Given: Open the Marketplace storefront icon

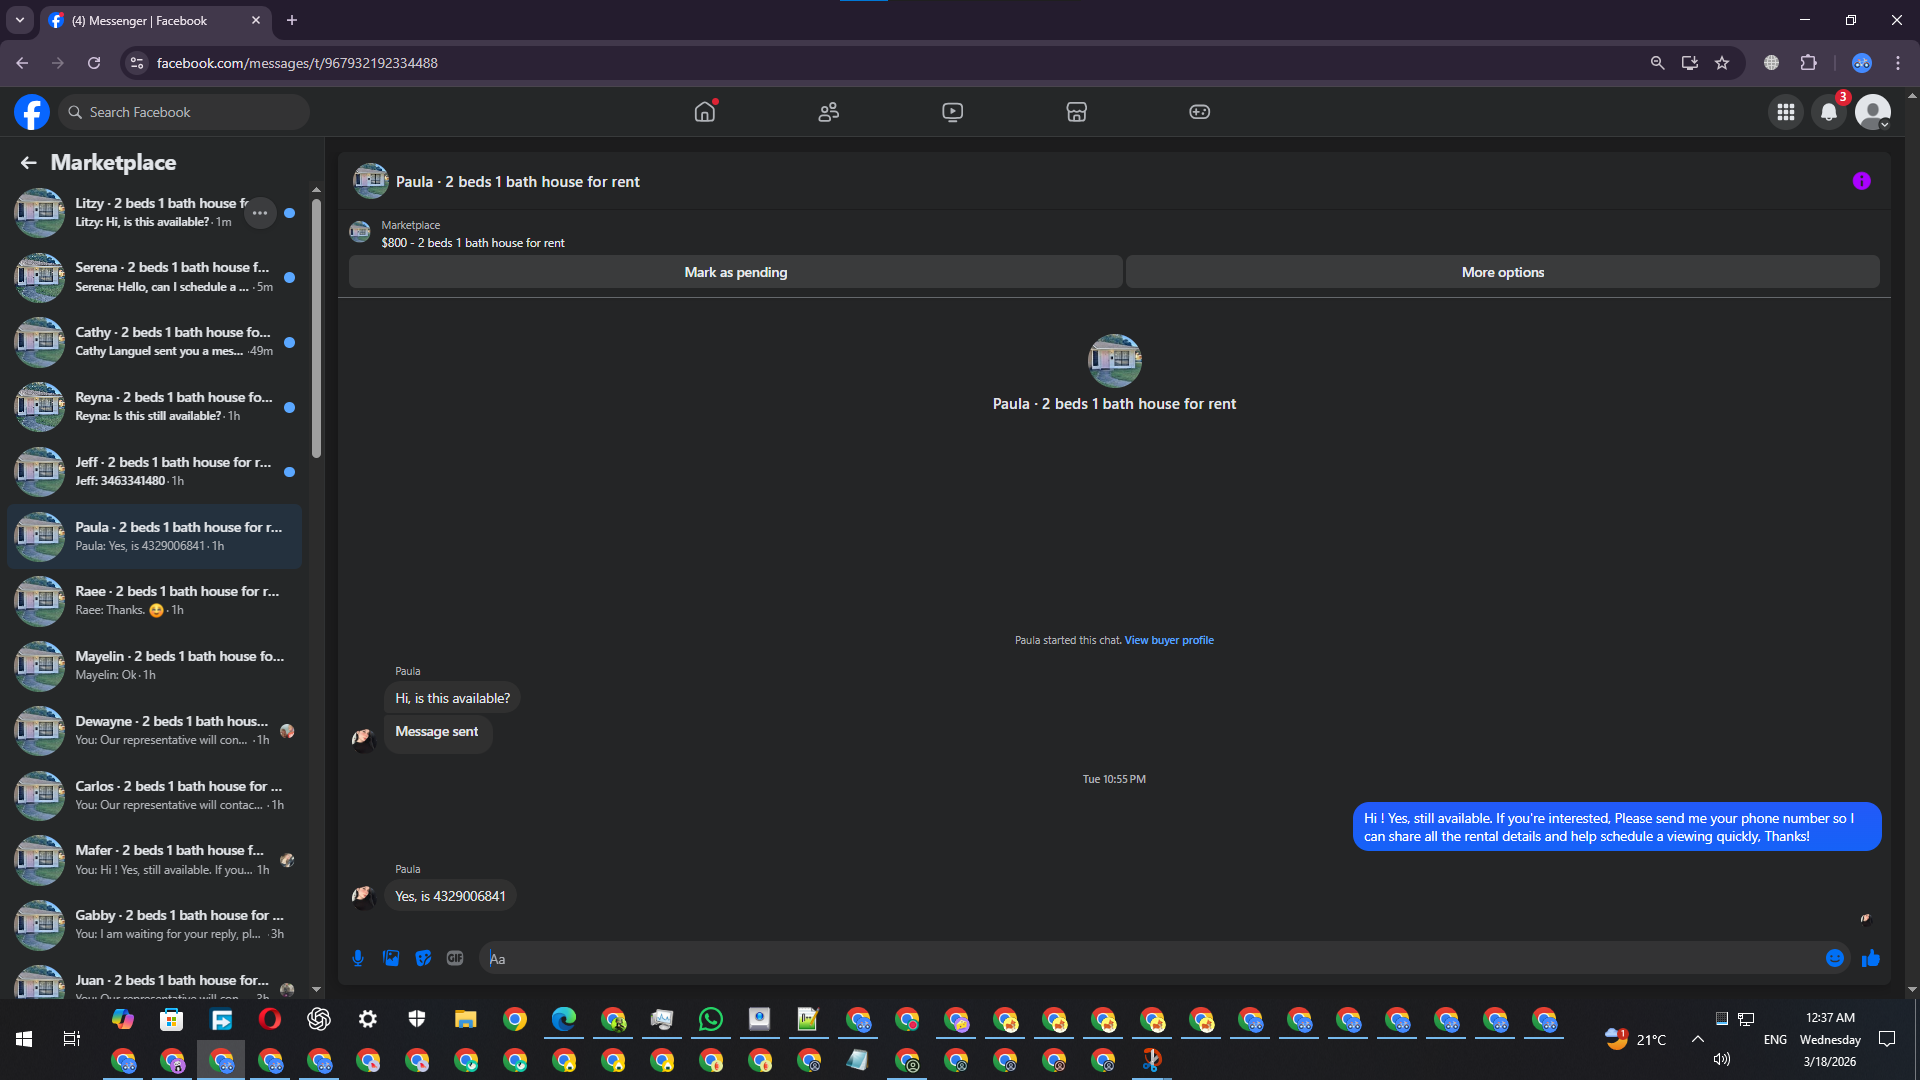Looking at the screenshot, I should coord(1077,112).
